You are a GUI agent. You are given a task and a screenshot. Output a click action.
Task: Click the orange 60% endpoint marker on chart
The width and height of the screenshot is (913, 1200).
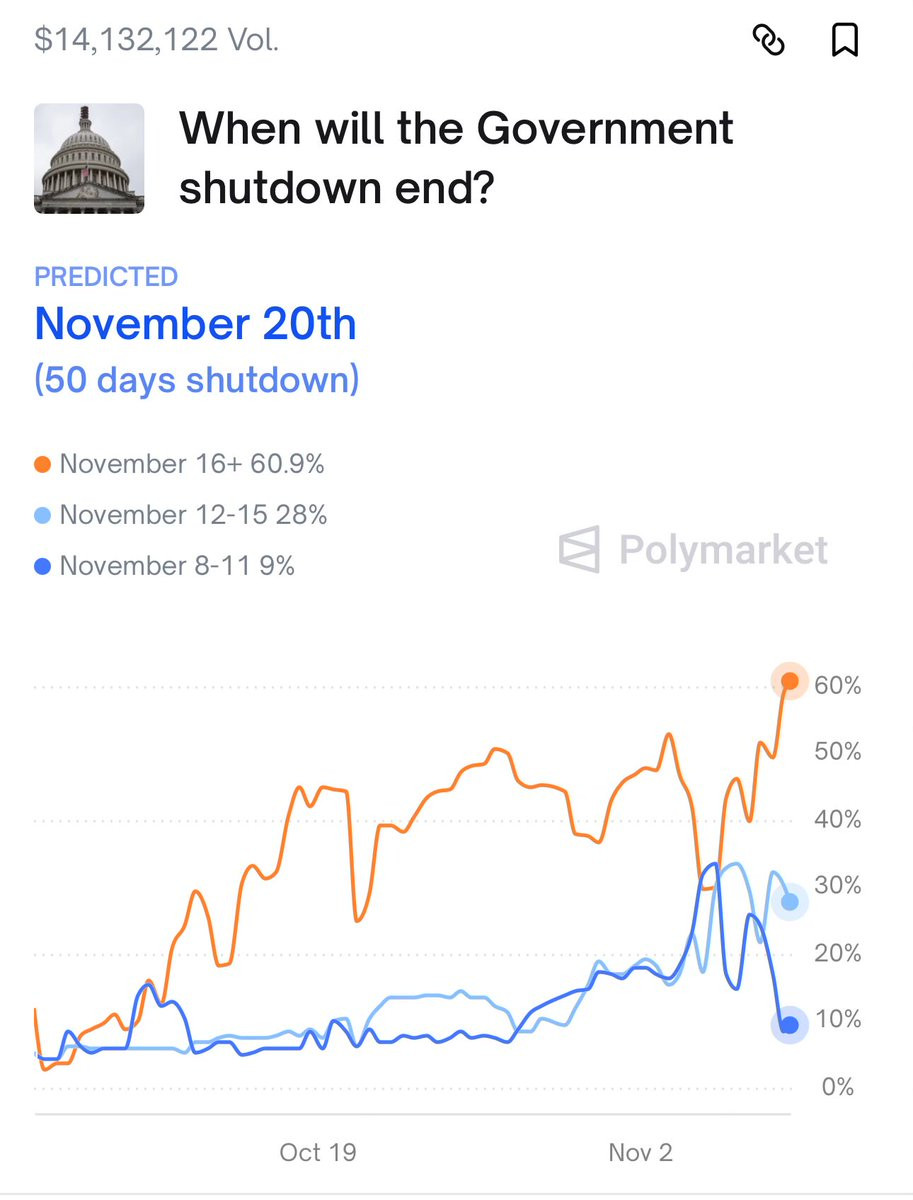click(790, 681)
